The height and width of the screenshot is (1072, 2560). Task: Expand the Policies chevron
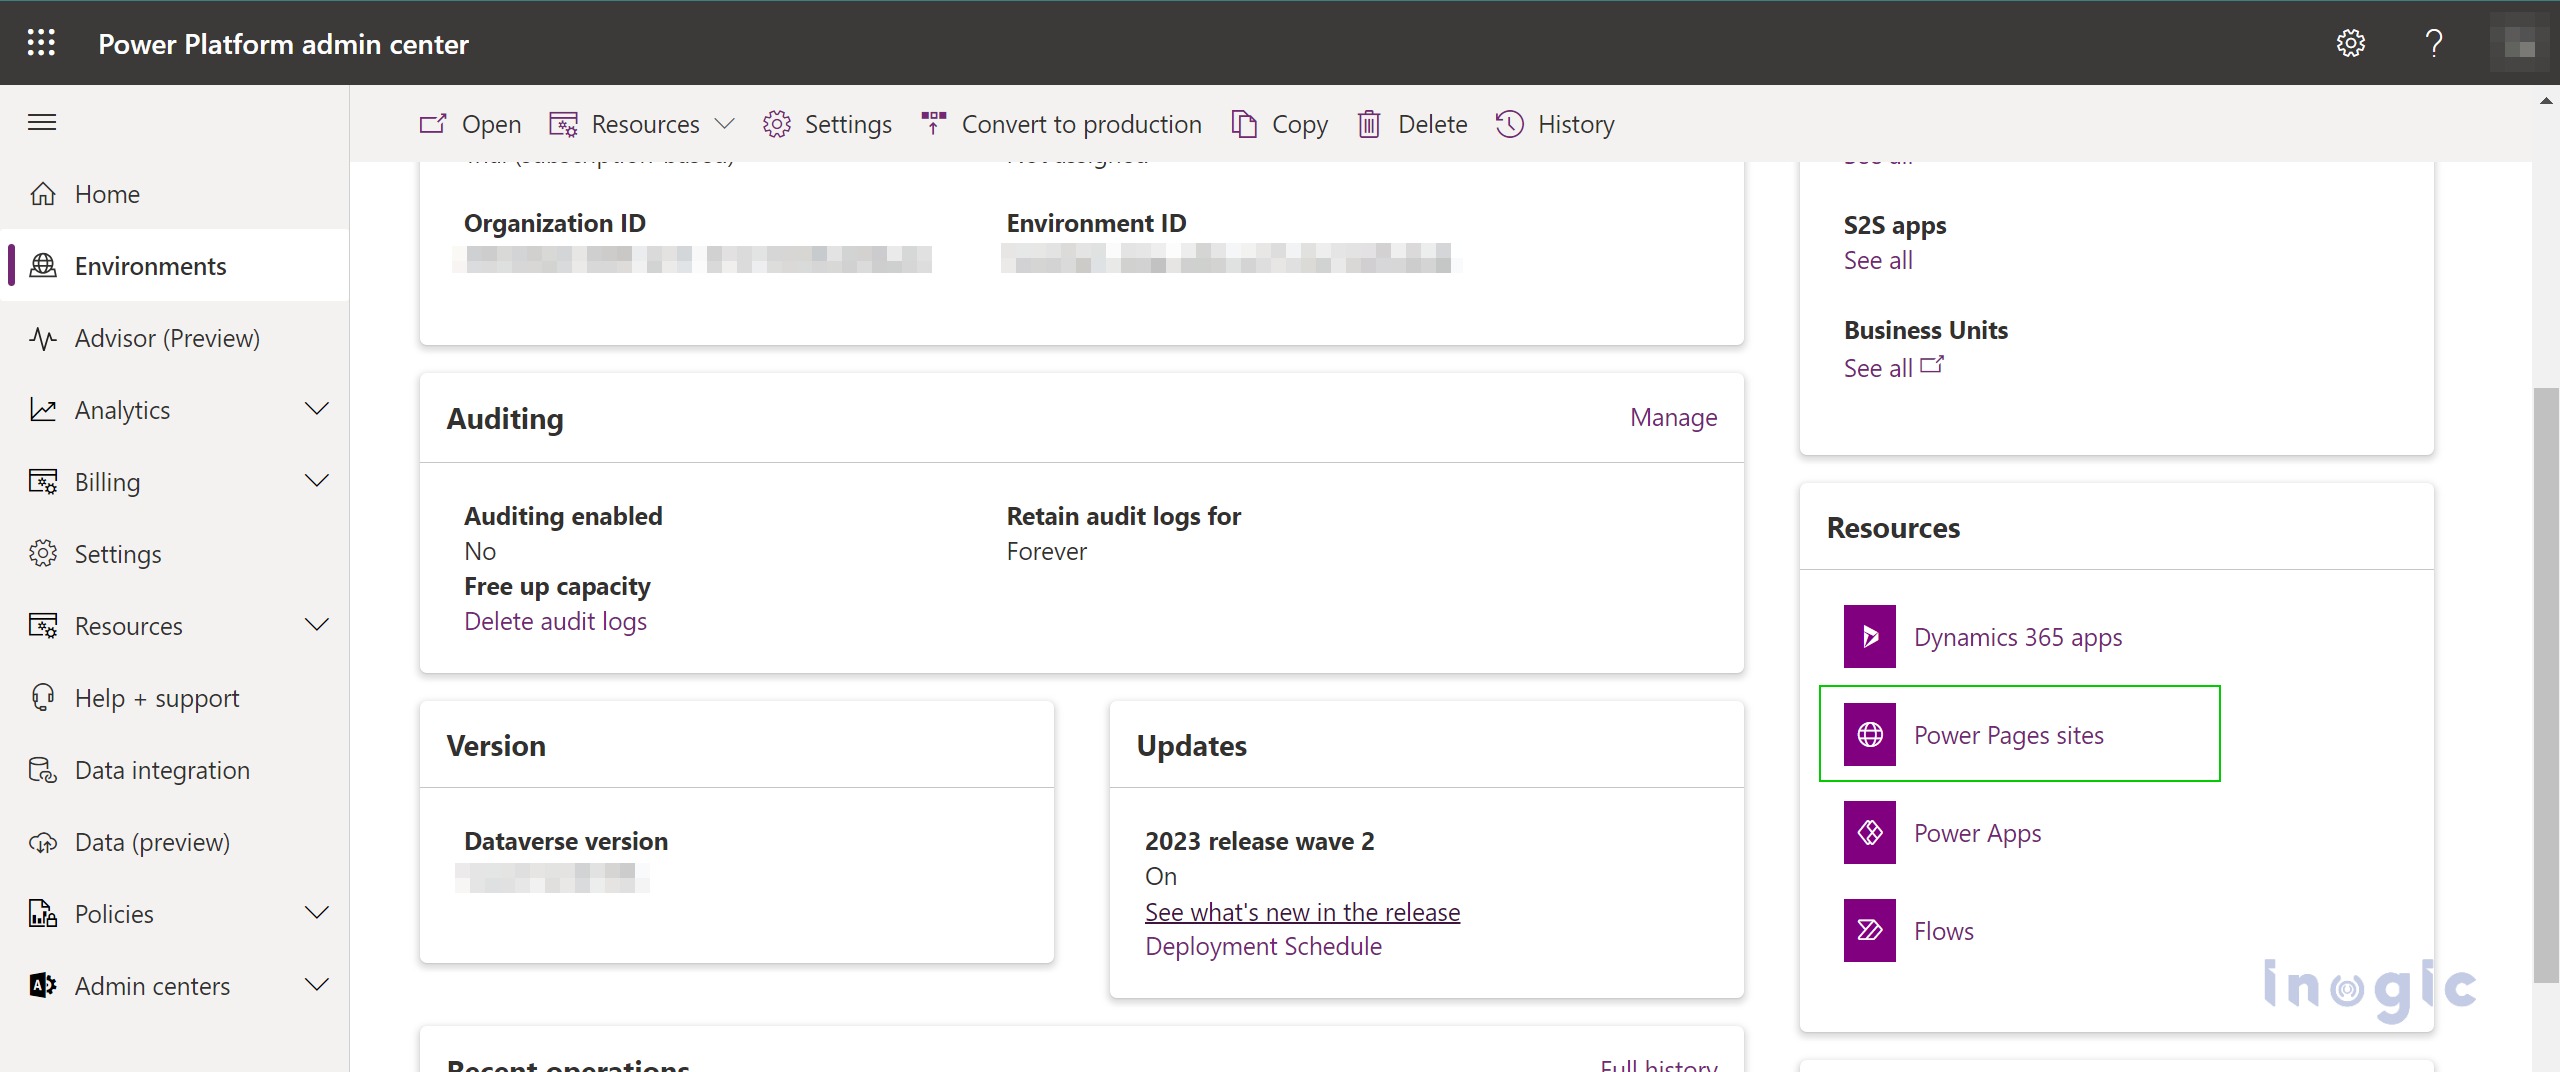click(317, 913)
